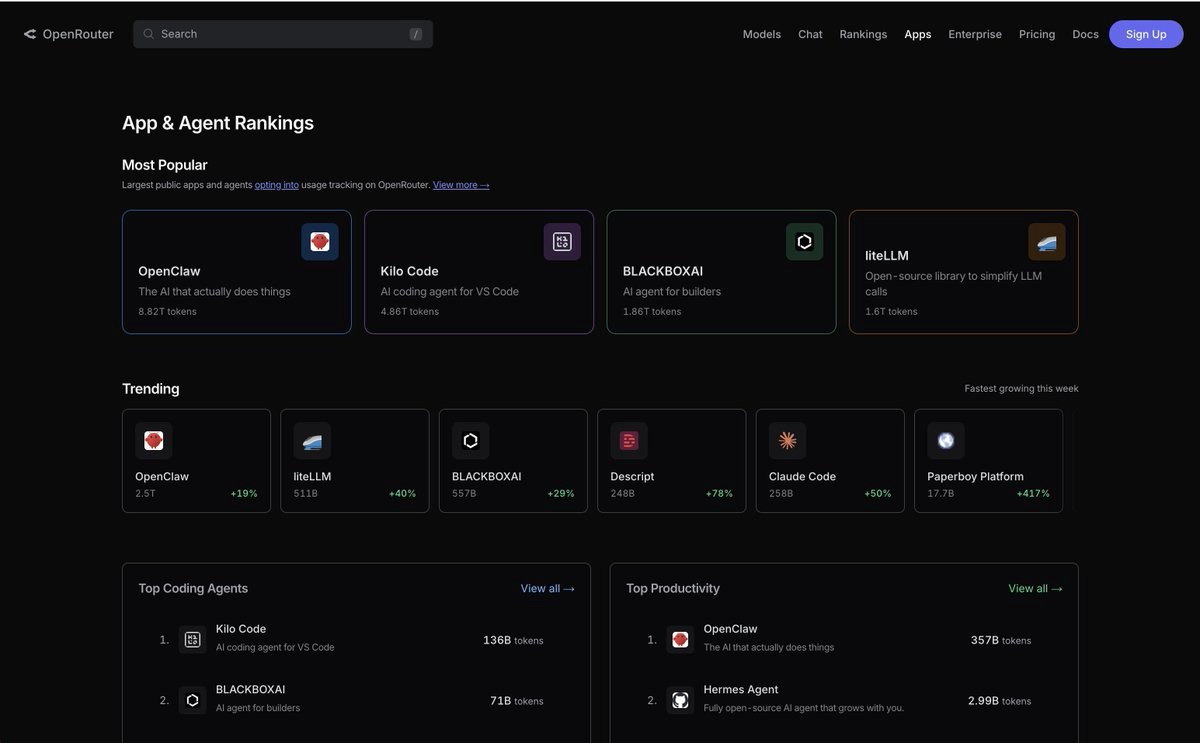
Task: Click the '+417%' growth value for Paperboy Platform
Action: tap(1033, 494)
